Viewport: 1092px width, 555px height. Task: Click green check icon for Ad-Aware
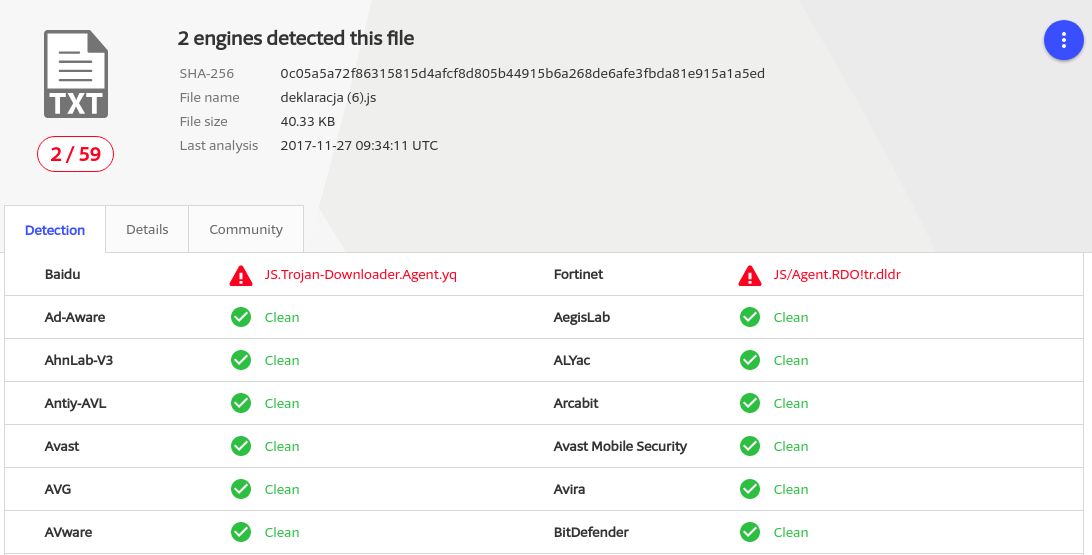pyautogui.click(x=240, y=318)
